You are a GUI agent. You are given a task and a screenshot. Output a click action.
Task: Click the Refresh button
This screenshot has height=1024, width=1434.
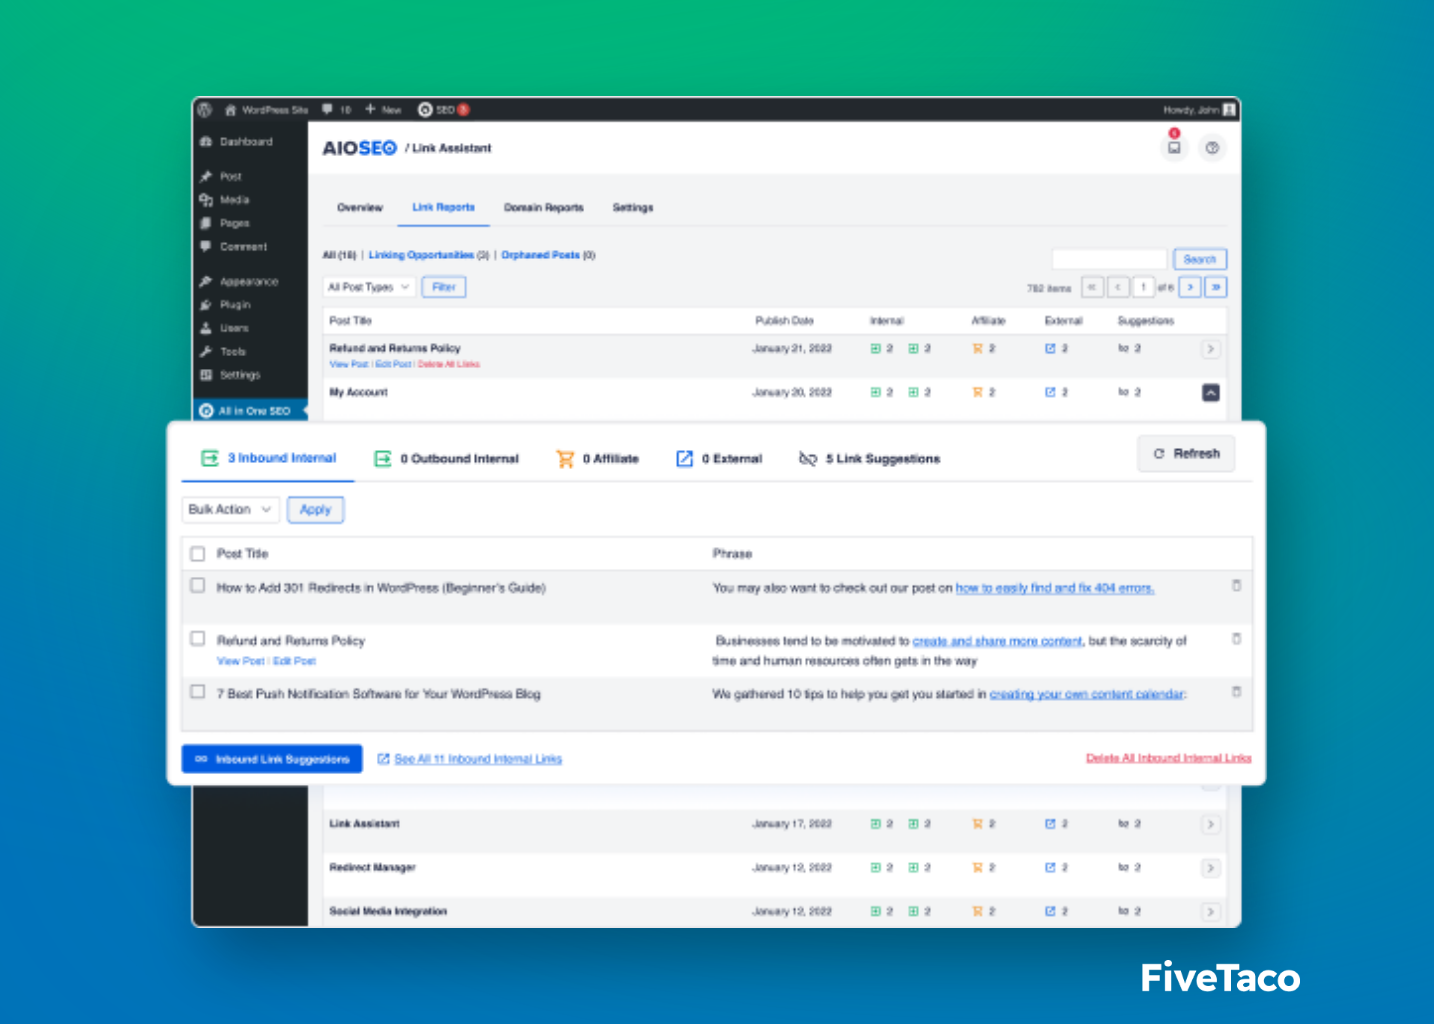pos(1186,454)
